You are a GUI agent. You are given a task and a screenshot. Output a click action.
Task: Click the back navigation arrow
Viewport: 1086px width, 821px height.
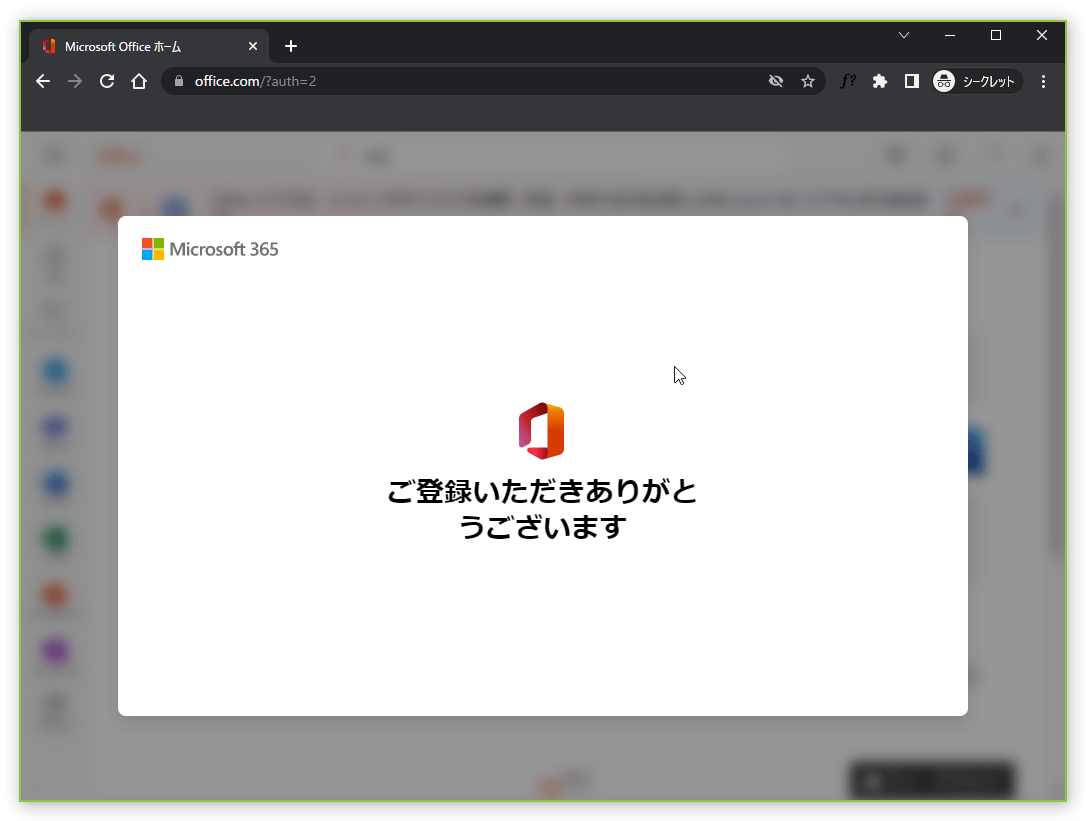(43, 81)
